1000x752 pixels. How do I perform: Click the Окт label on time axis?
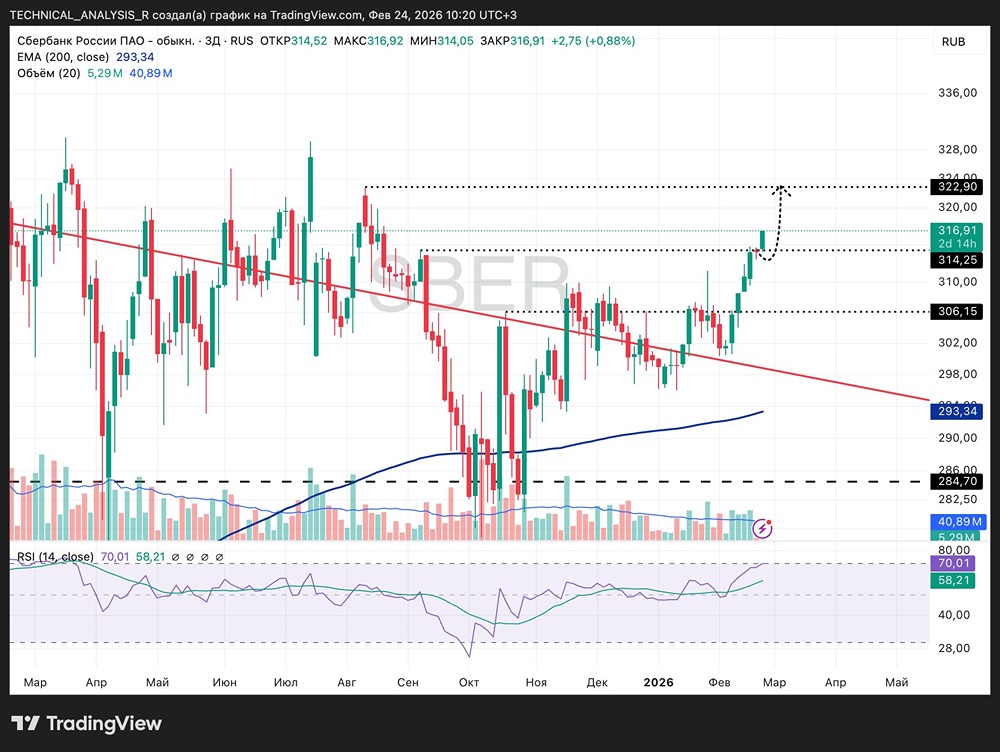point(469,682)
